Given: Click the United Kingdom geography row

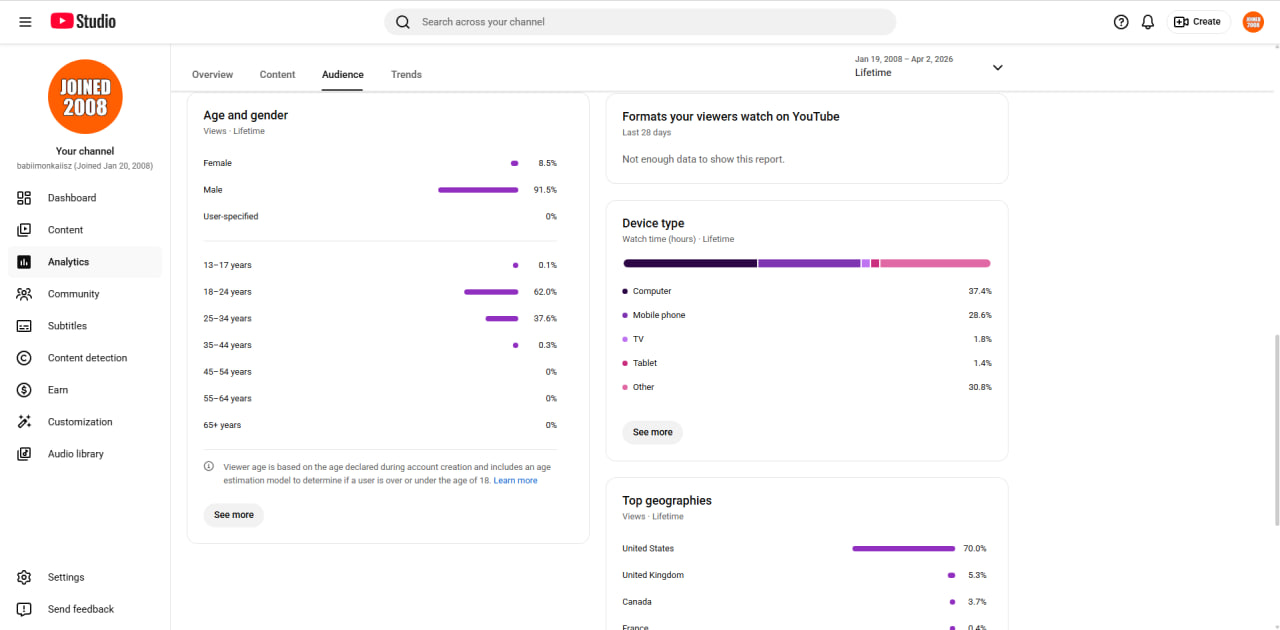Looking at the screenshot, I should pyautogui.click(x=805, y=576).
